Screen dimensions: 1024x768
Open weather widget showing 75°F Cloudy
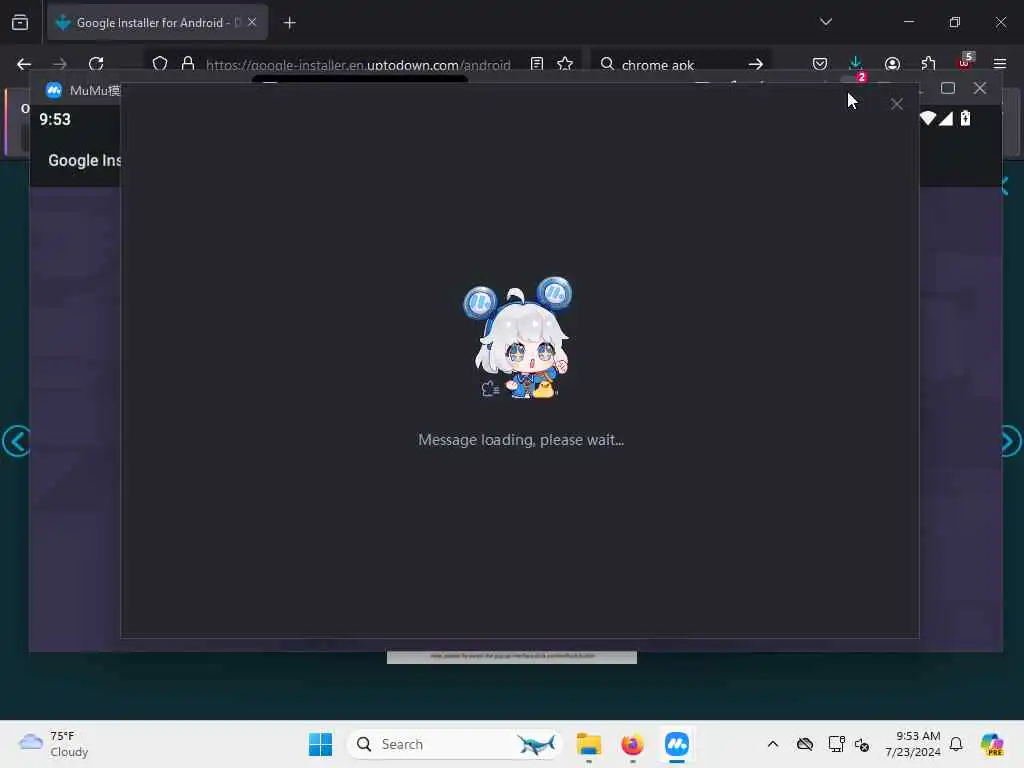[53, 744]
